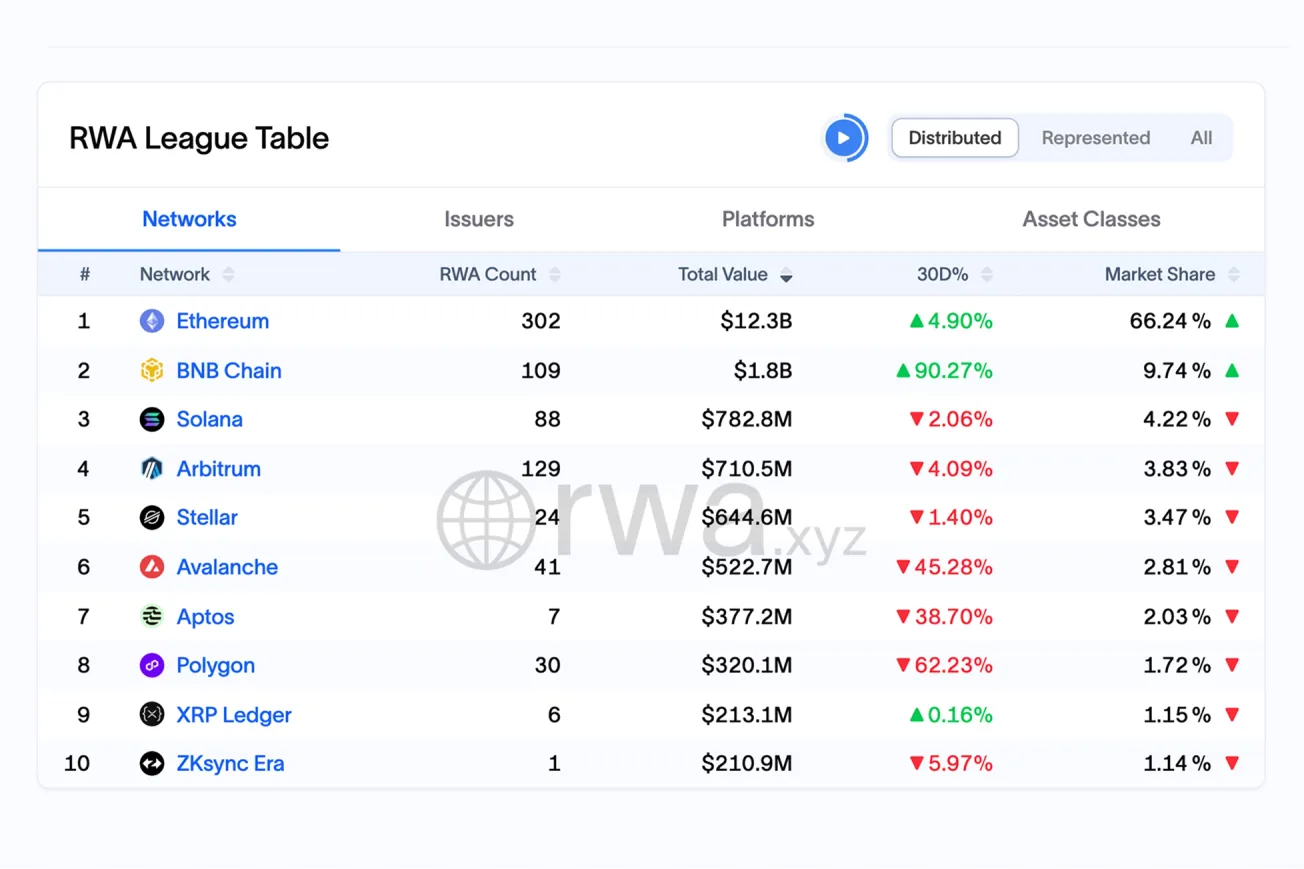
Task: Sort by Total Value column arrow
Action: pos(786,275)
